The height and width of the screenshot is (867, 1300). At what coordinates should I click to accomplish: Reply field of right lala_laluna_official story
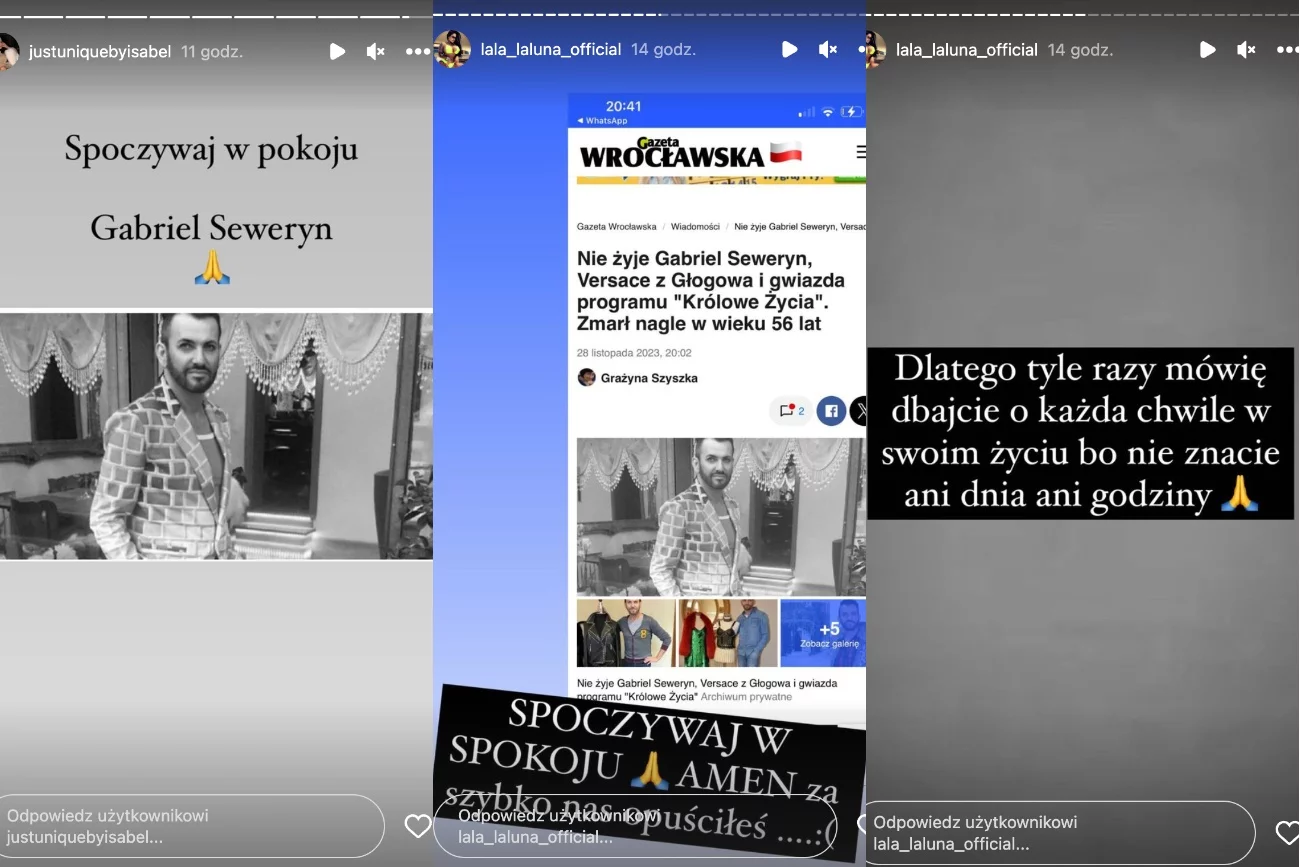point(1058,833)
